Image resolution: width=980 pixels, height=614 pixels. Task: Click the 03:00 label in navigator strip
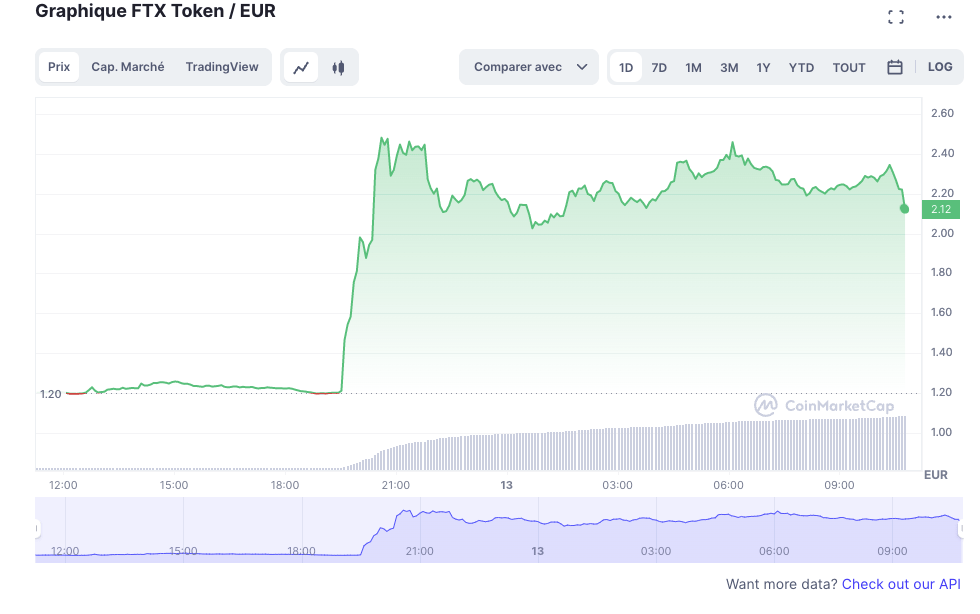tap(656, 551)
